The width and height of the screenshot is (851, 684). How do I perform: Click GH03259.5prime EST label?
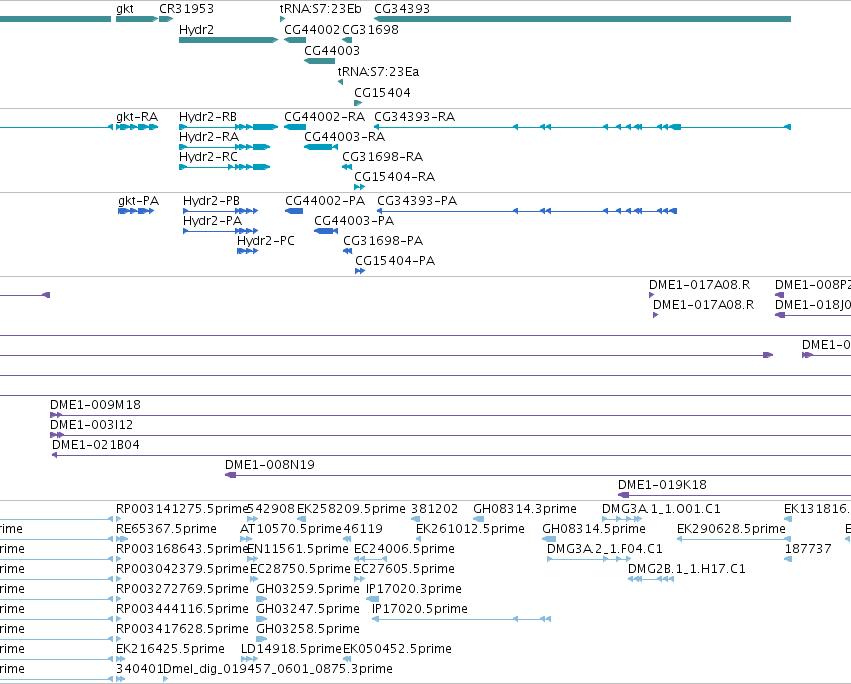[x=308, y=590]
